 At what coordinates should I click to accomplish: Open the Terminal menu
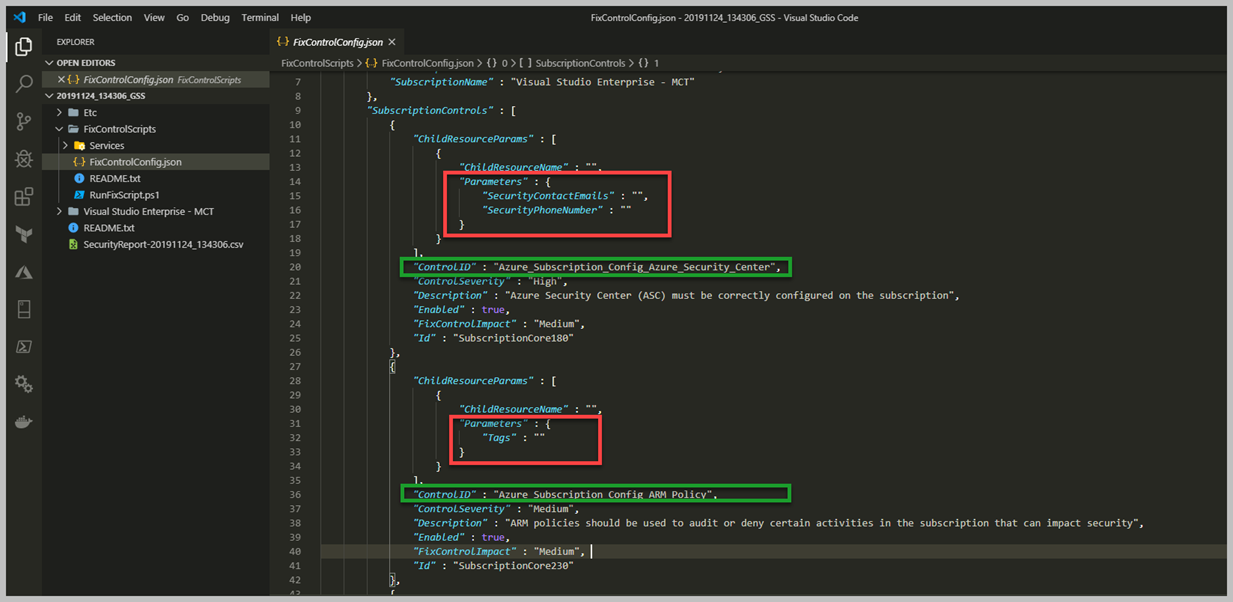[x=260, y=17]
